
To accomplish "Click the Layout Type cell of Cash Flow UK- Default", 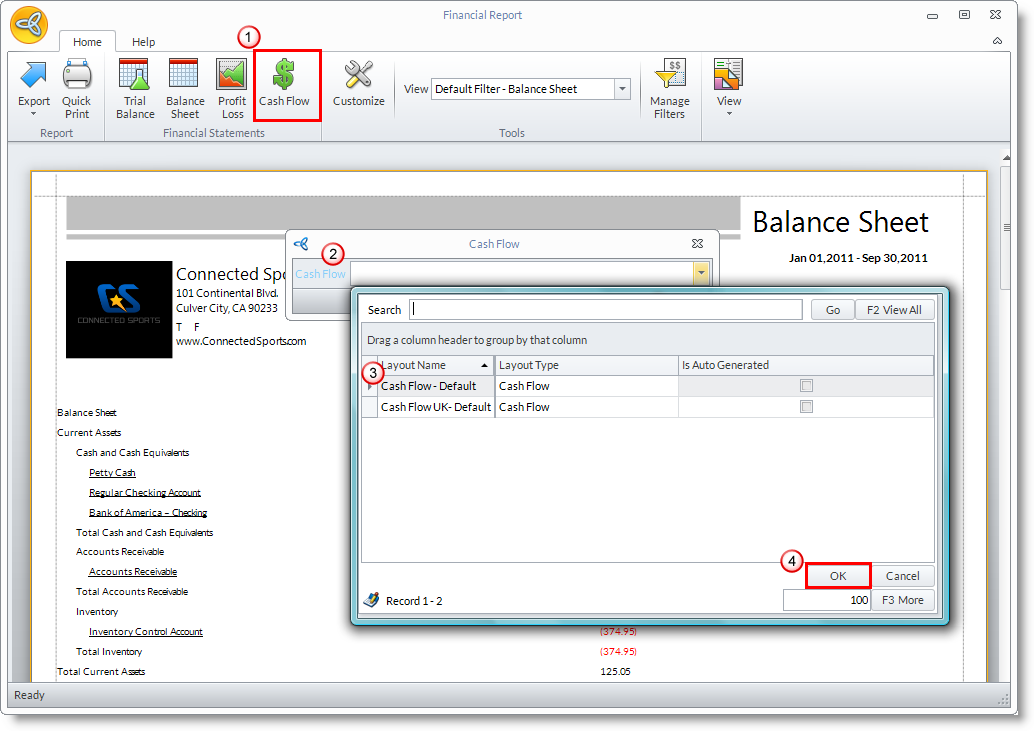I will (586, 407).
